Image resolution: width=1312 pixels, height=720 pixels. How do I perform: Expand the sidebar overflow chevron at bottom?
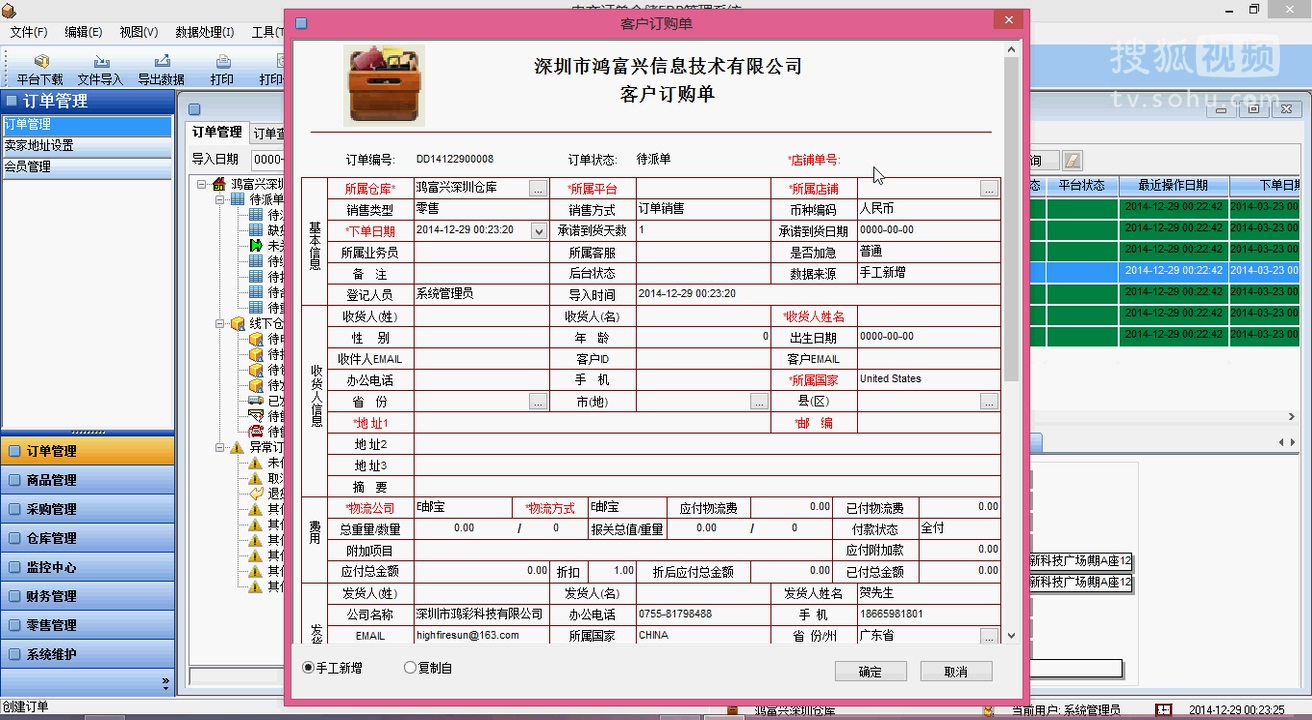[x=166, y=683]
